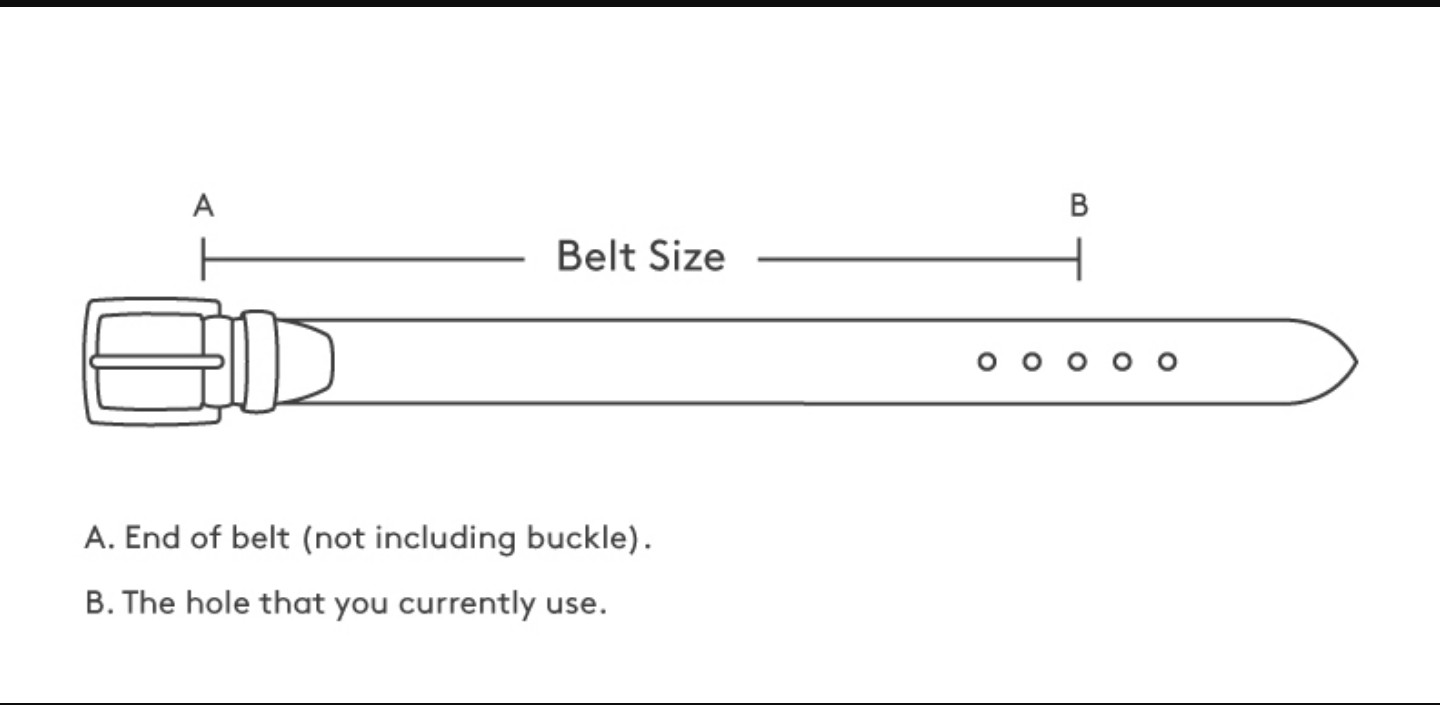
Task: Click measurement line right of "Belt Size"
Action: (x=917, y=260)
